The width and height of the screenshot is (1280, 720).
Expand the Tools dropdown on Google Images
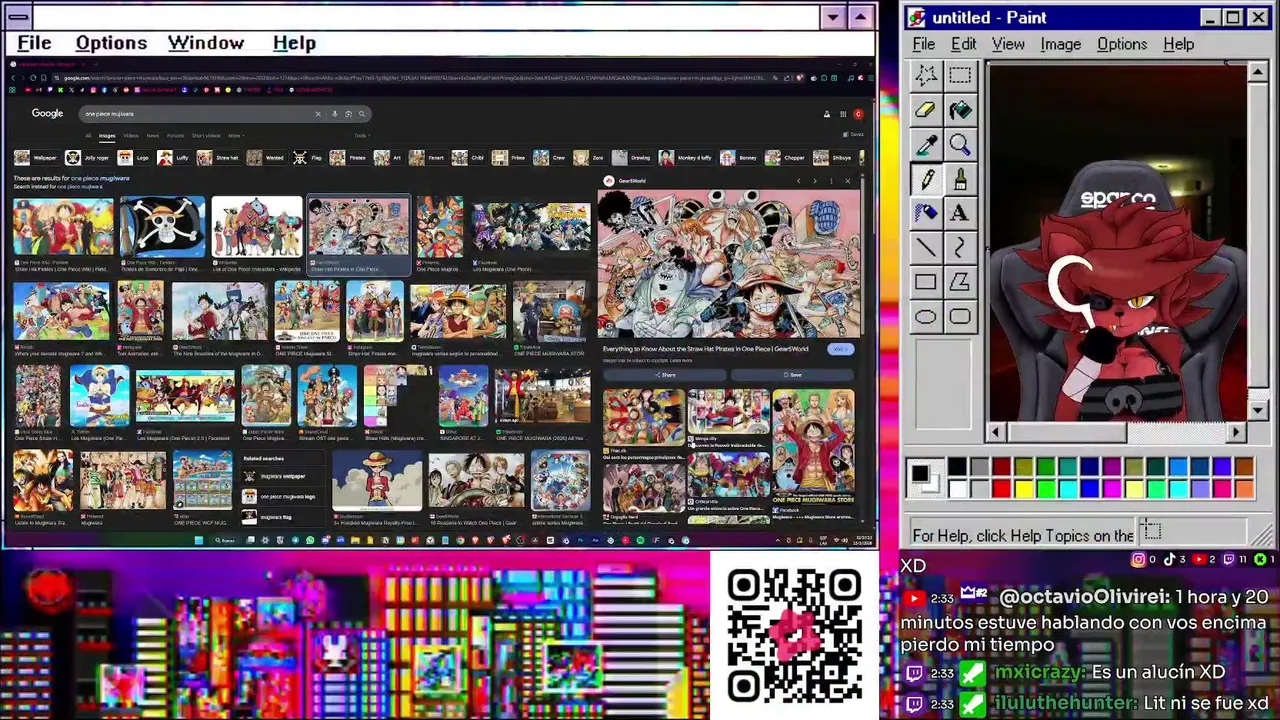[x=361, y=135]
